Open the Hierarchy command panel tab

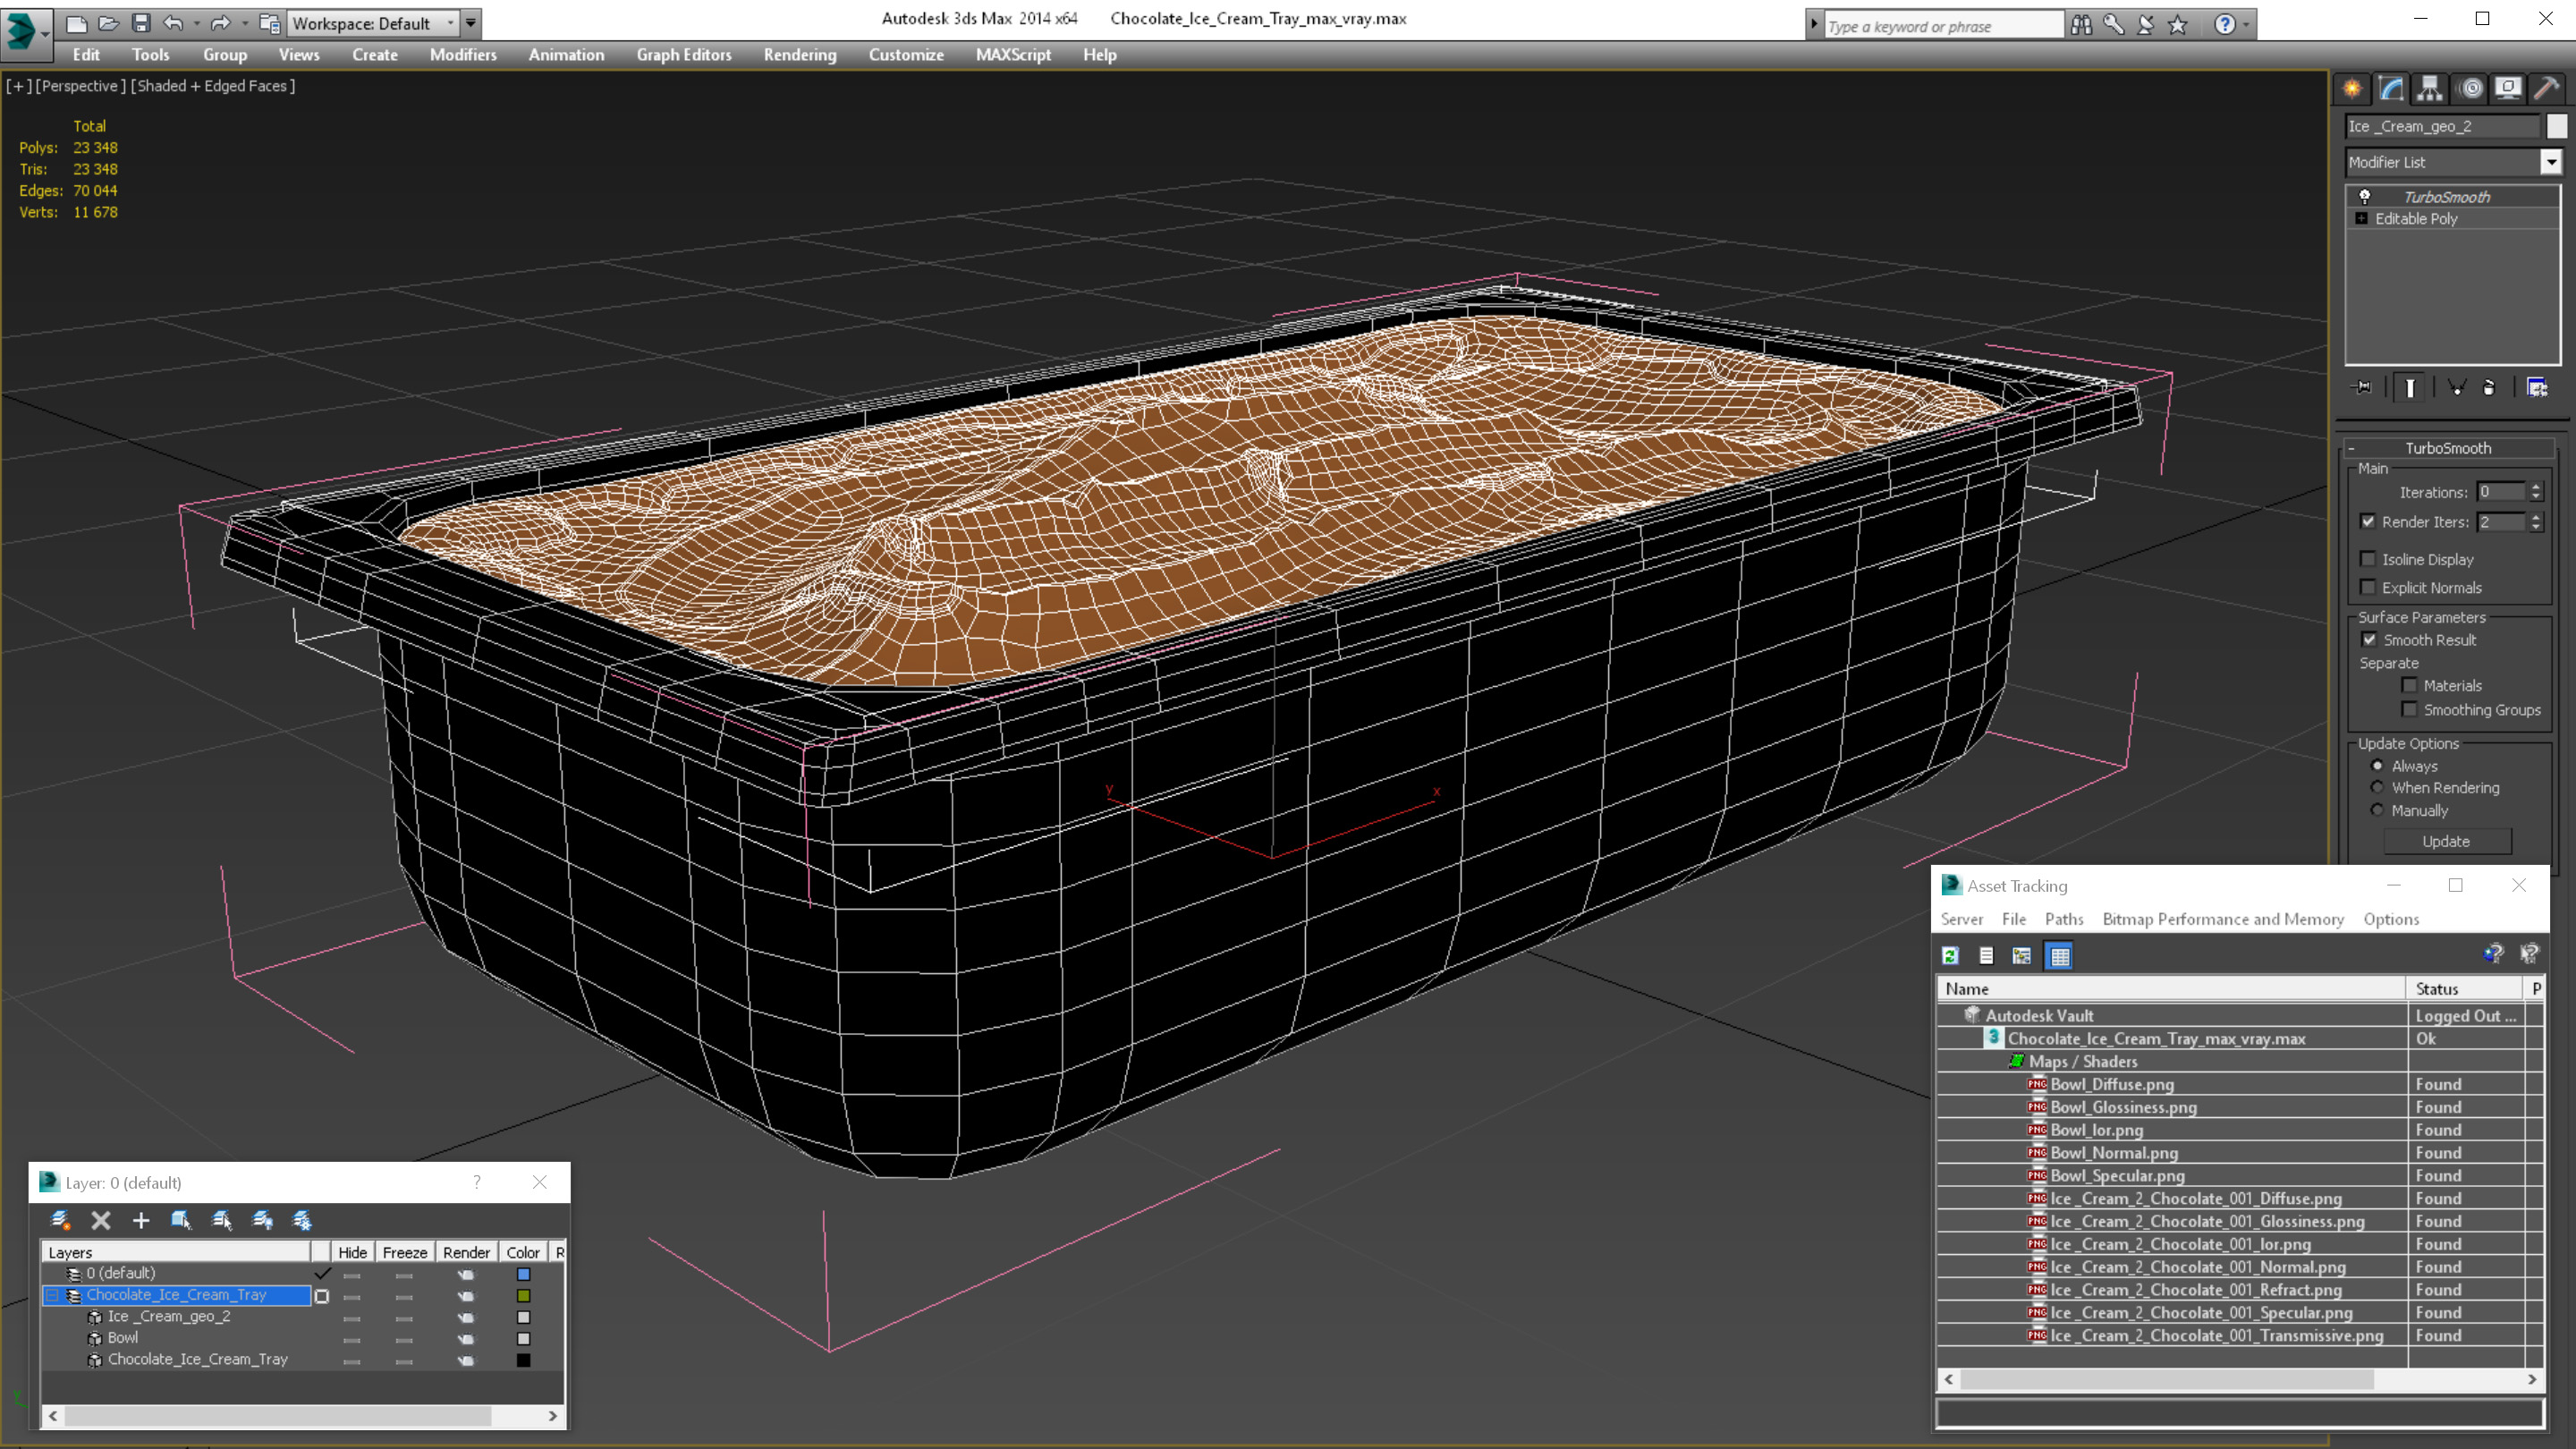pyautogui.click(x=2430, y=89)
